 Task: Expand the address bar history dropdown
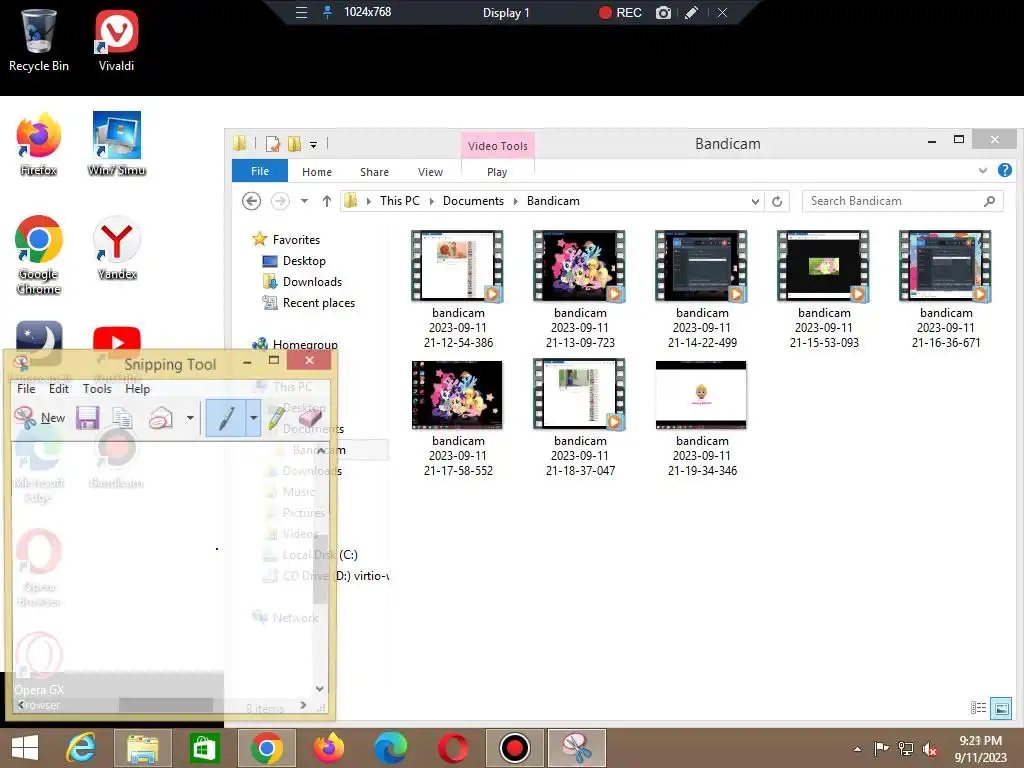(755, 201)
